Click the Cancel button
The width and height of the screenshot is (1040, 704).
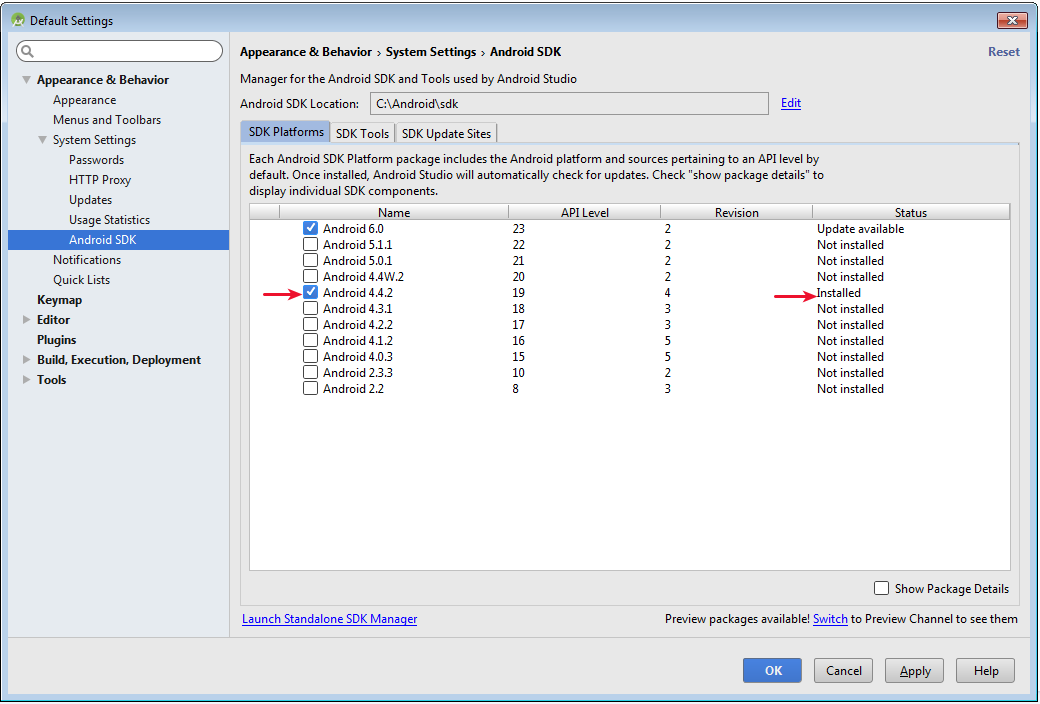(x=844, y=671)
